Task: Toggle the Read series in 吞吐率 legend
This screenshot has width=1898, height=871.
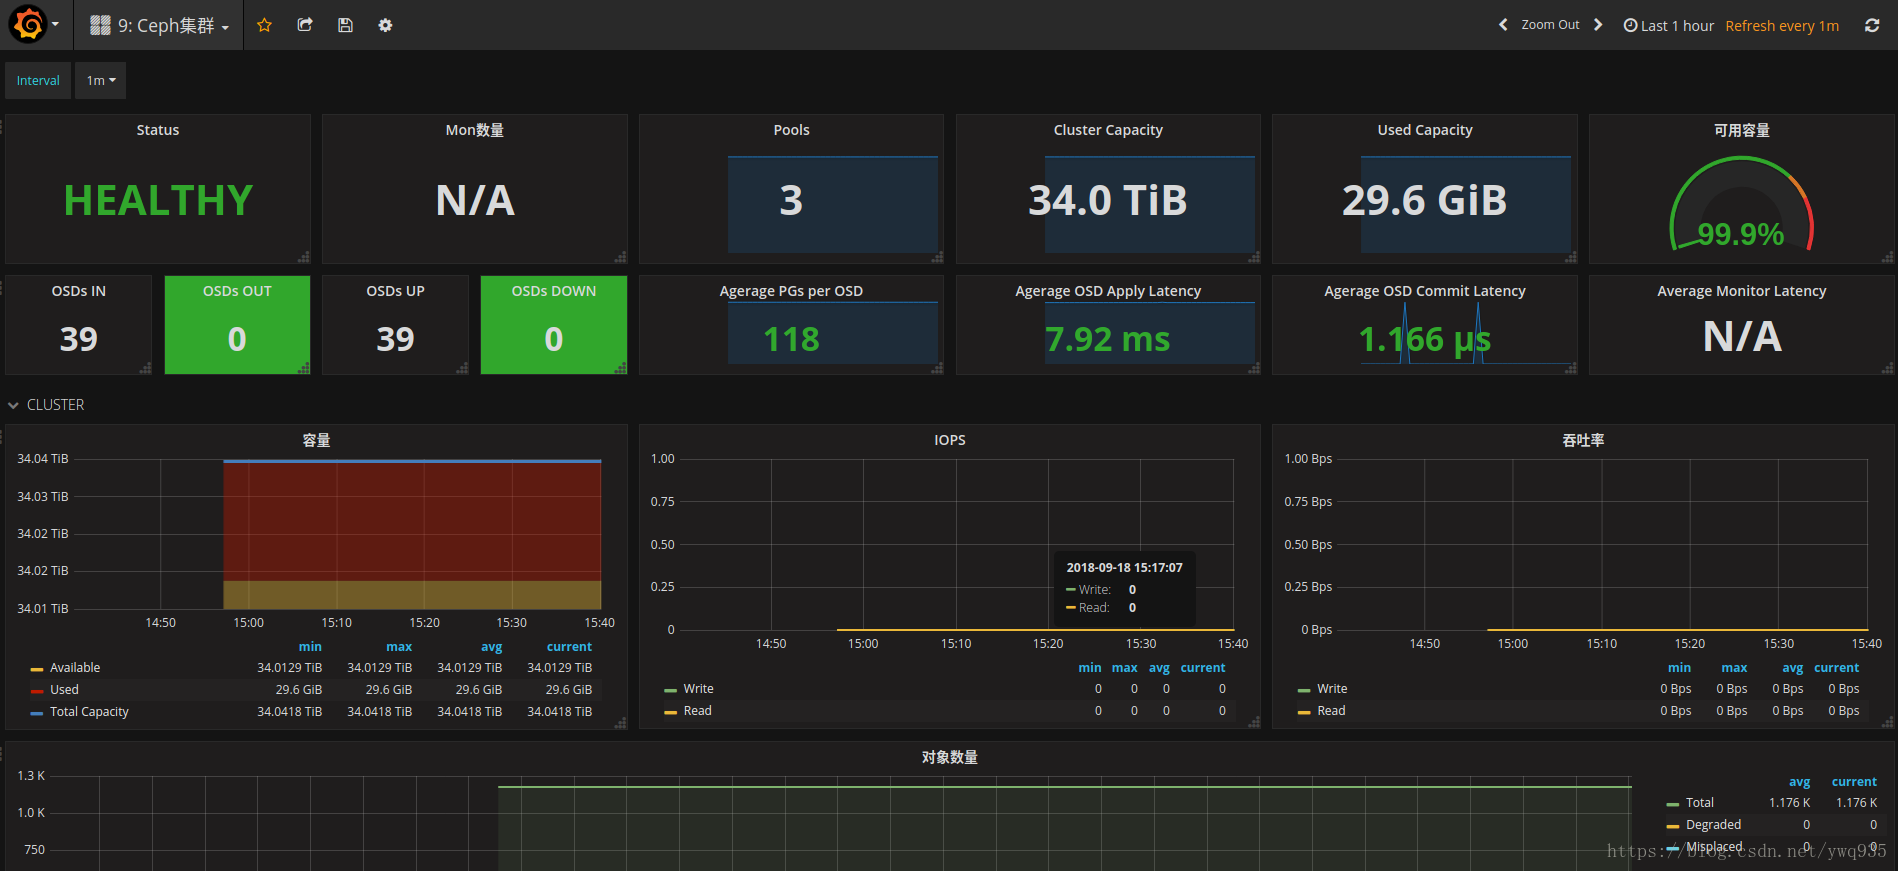Action: (x=1331, y=711)
